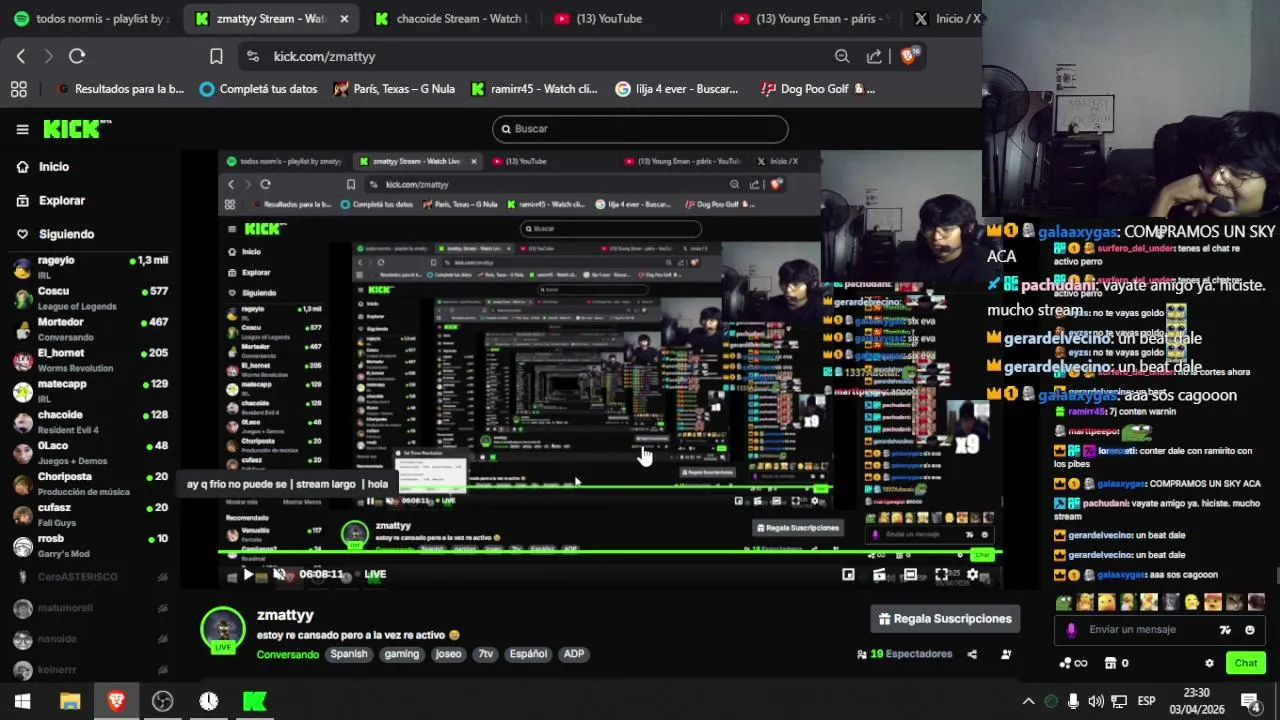1280x720 pixels.
Task: Open Dog Poo Golf bookmark
Action: 817,89
